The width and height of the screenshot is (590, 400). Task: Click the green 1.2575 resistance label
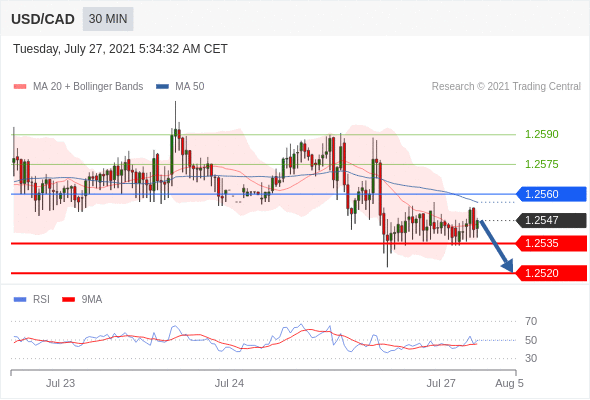tap(542, 164)
